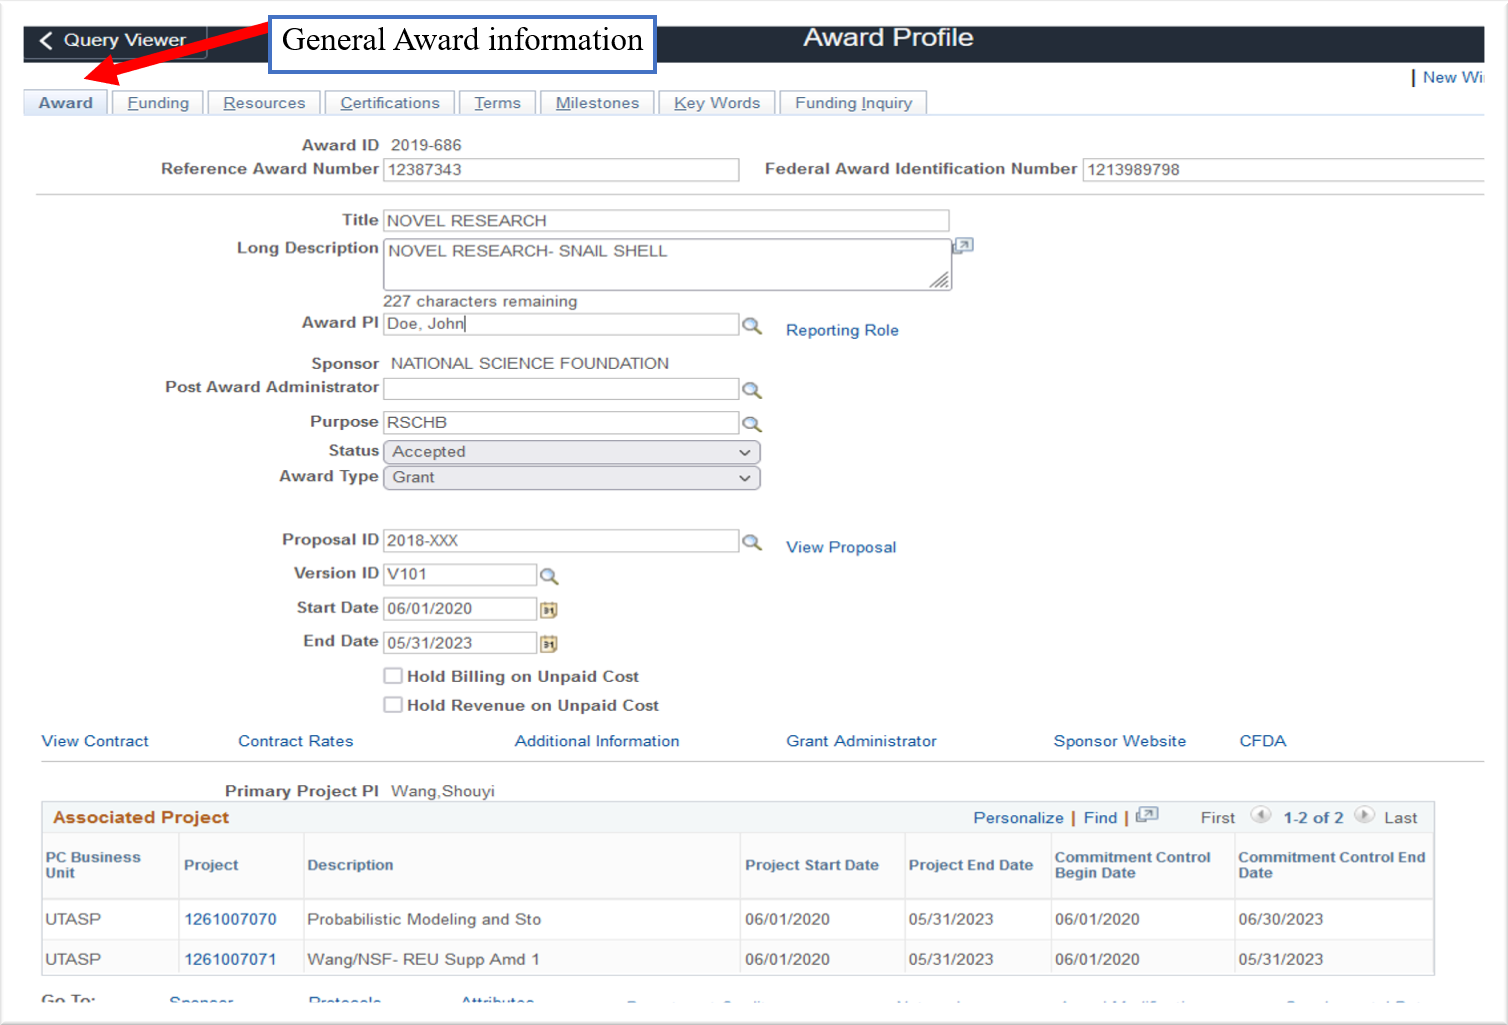The height and width of the screenshot is (1025, 1508).
Task: Click the Associated Project grid popup icon
Action: [1147, 816]
